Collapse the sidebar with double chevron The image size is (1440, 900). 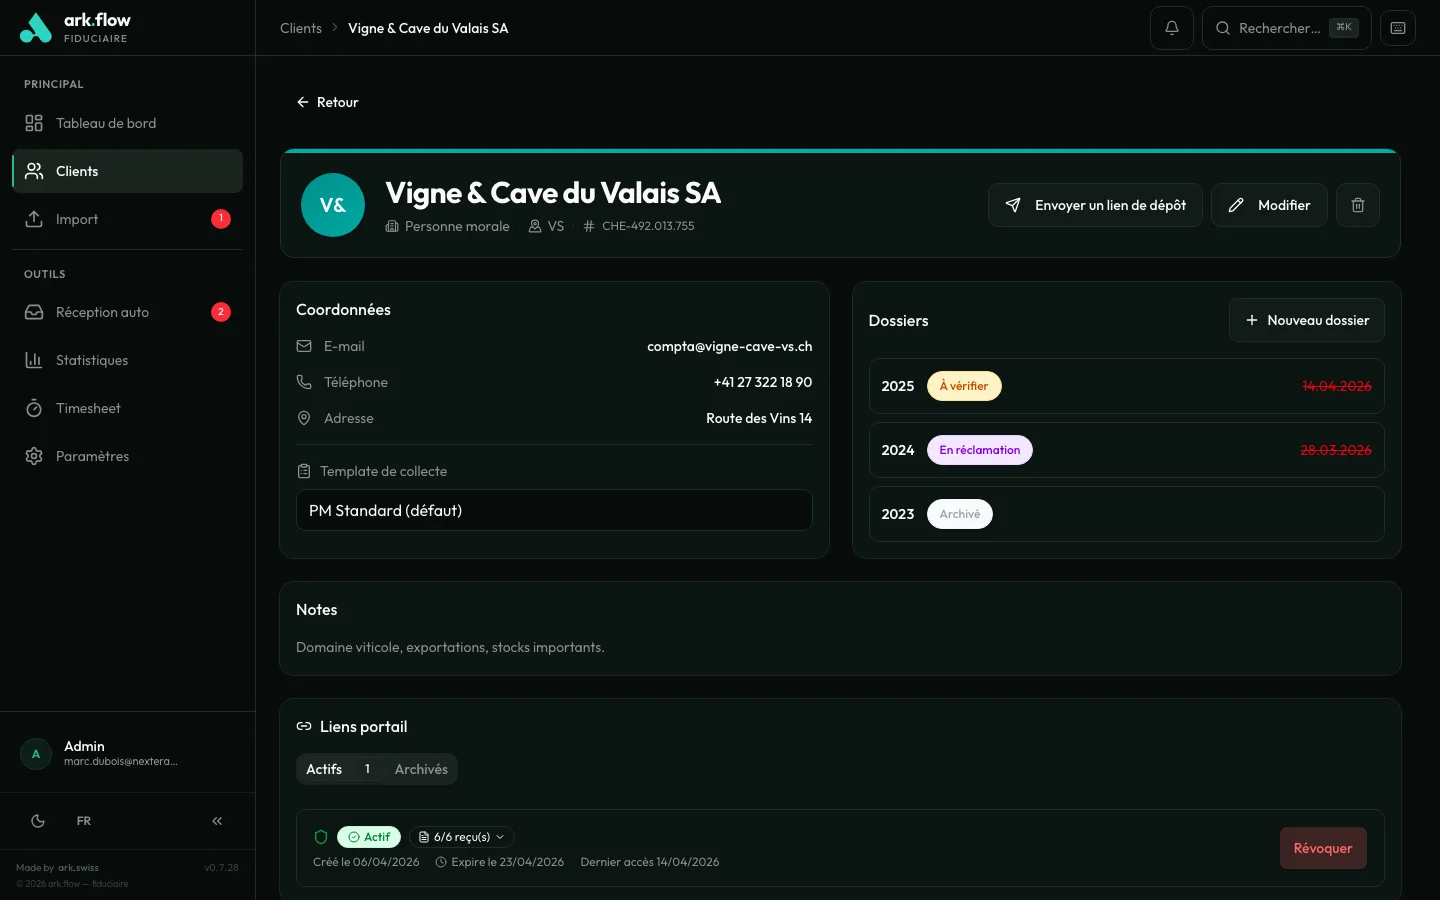(217, 821)
